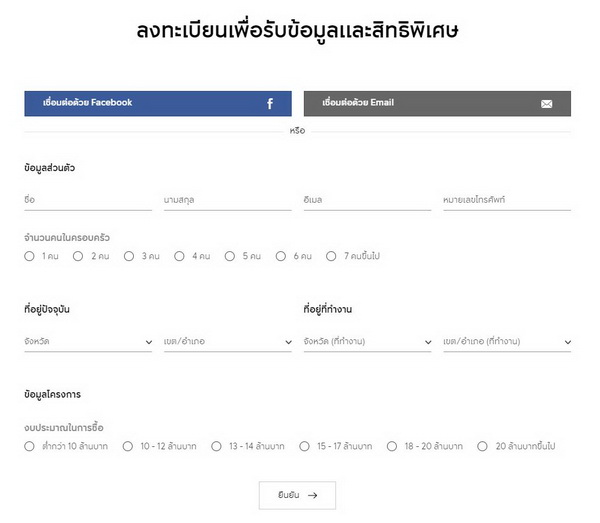Screen dimensions: 600x523
Task: Select the 4 คน family size option
Action: (x=180, y=256)
